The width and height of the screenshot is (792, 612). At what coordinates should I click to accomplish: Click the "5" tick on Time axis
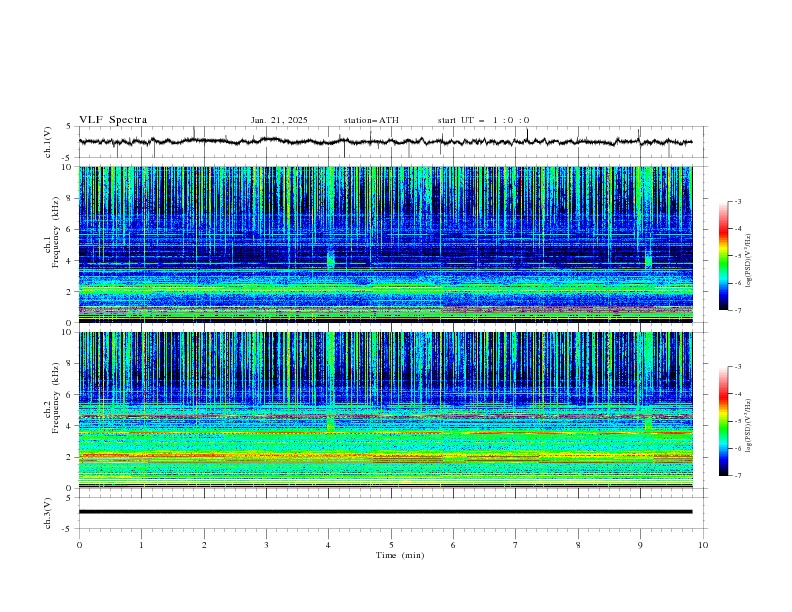tap(391, 545)
